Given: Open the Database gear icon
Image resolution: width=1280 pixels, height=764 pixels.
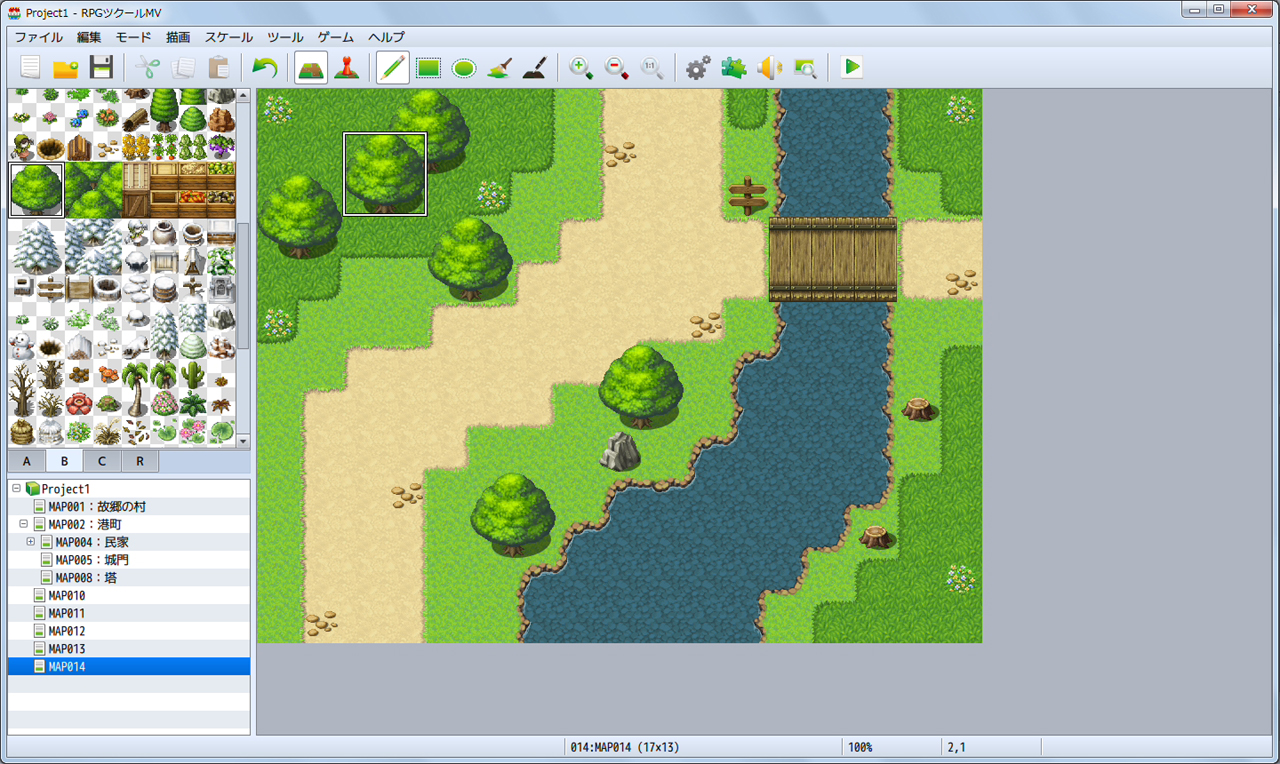Looking at the screenshot, I should click(698, 67).
